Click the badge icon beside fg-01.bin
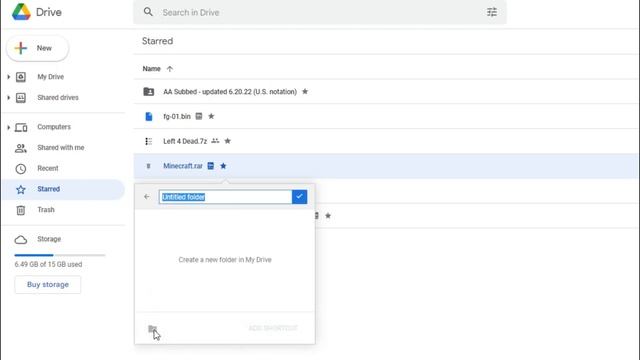Image resolution: width=640 pixels, height=360 pixels. tap(199, 116)
